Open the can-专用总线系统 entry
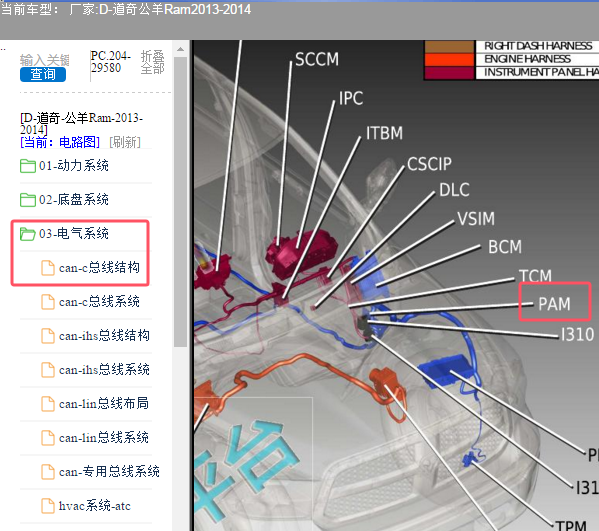This screenshot has height=531, width=599. 109,472
